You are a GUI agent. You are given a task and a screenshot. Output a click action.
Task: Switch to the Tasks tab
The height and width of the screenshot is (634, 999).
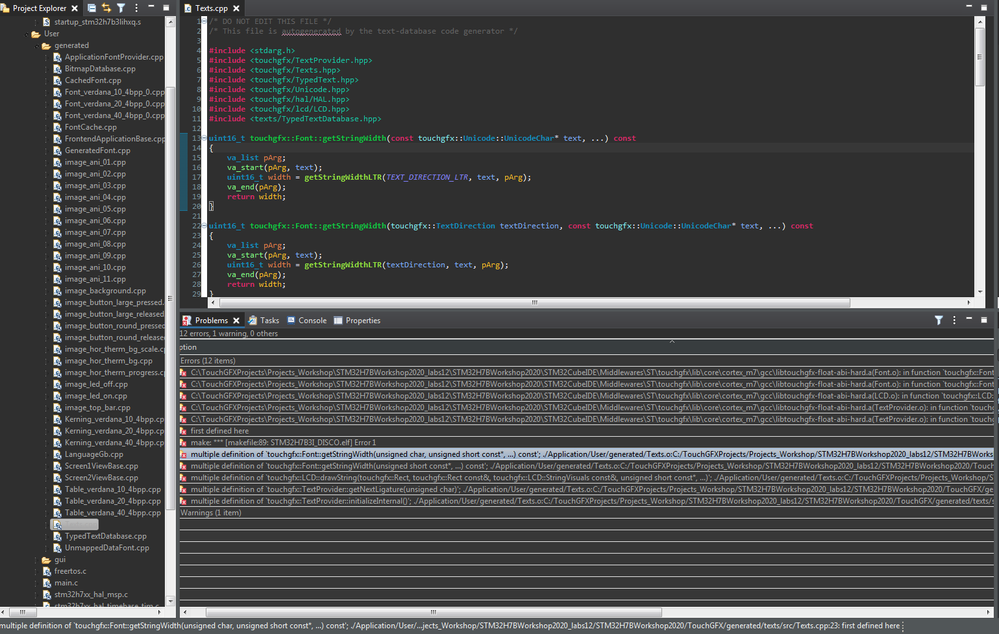click(x=264, y=321)
